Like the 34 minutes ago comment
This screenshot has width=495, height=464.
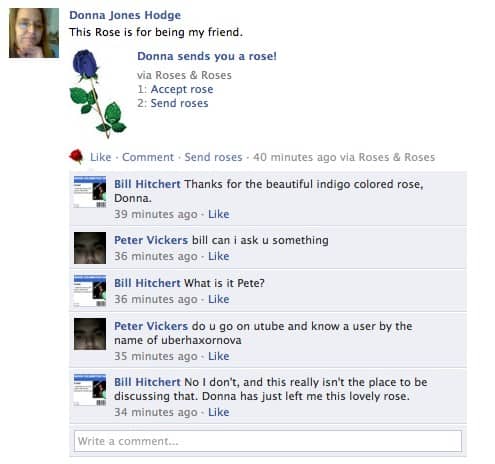(219, 412)
